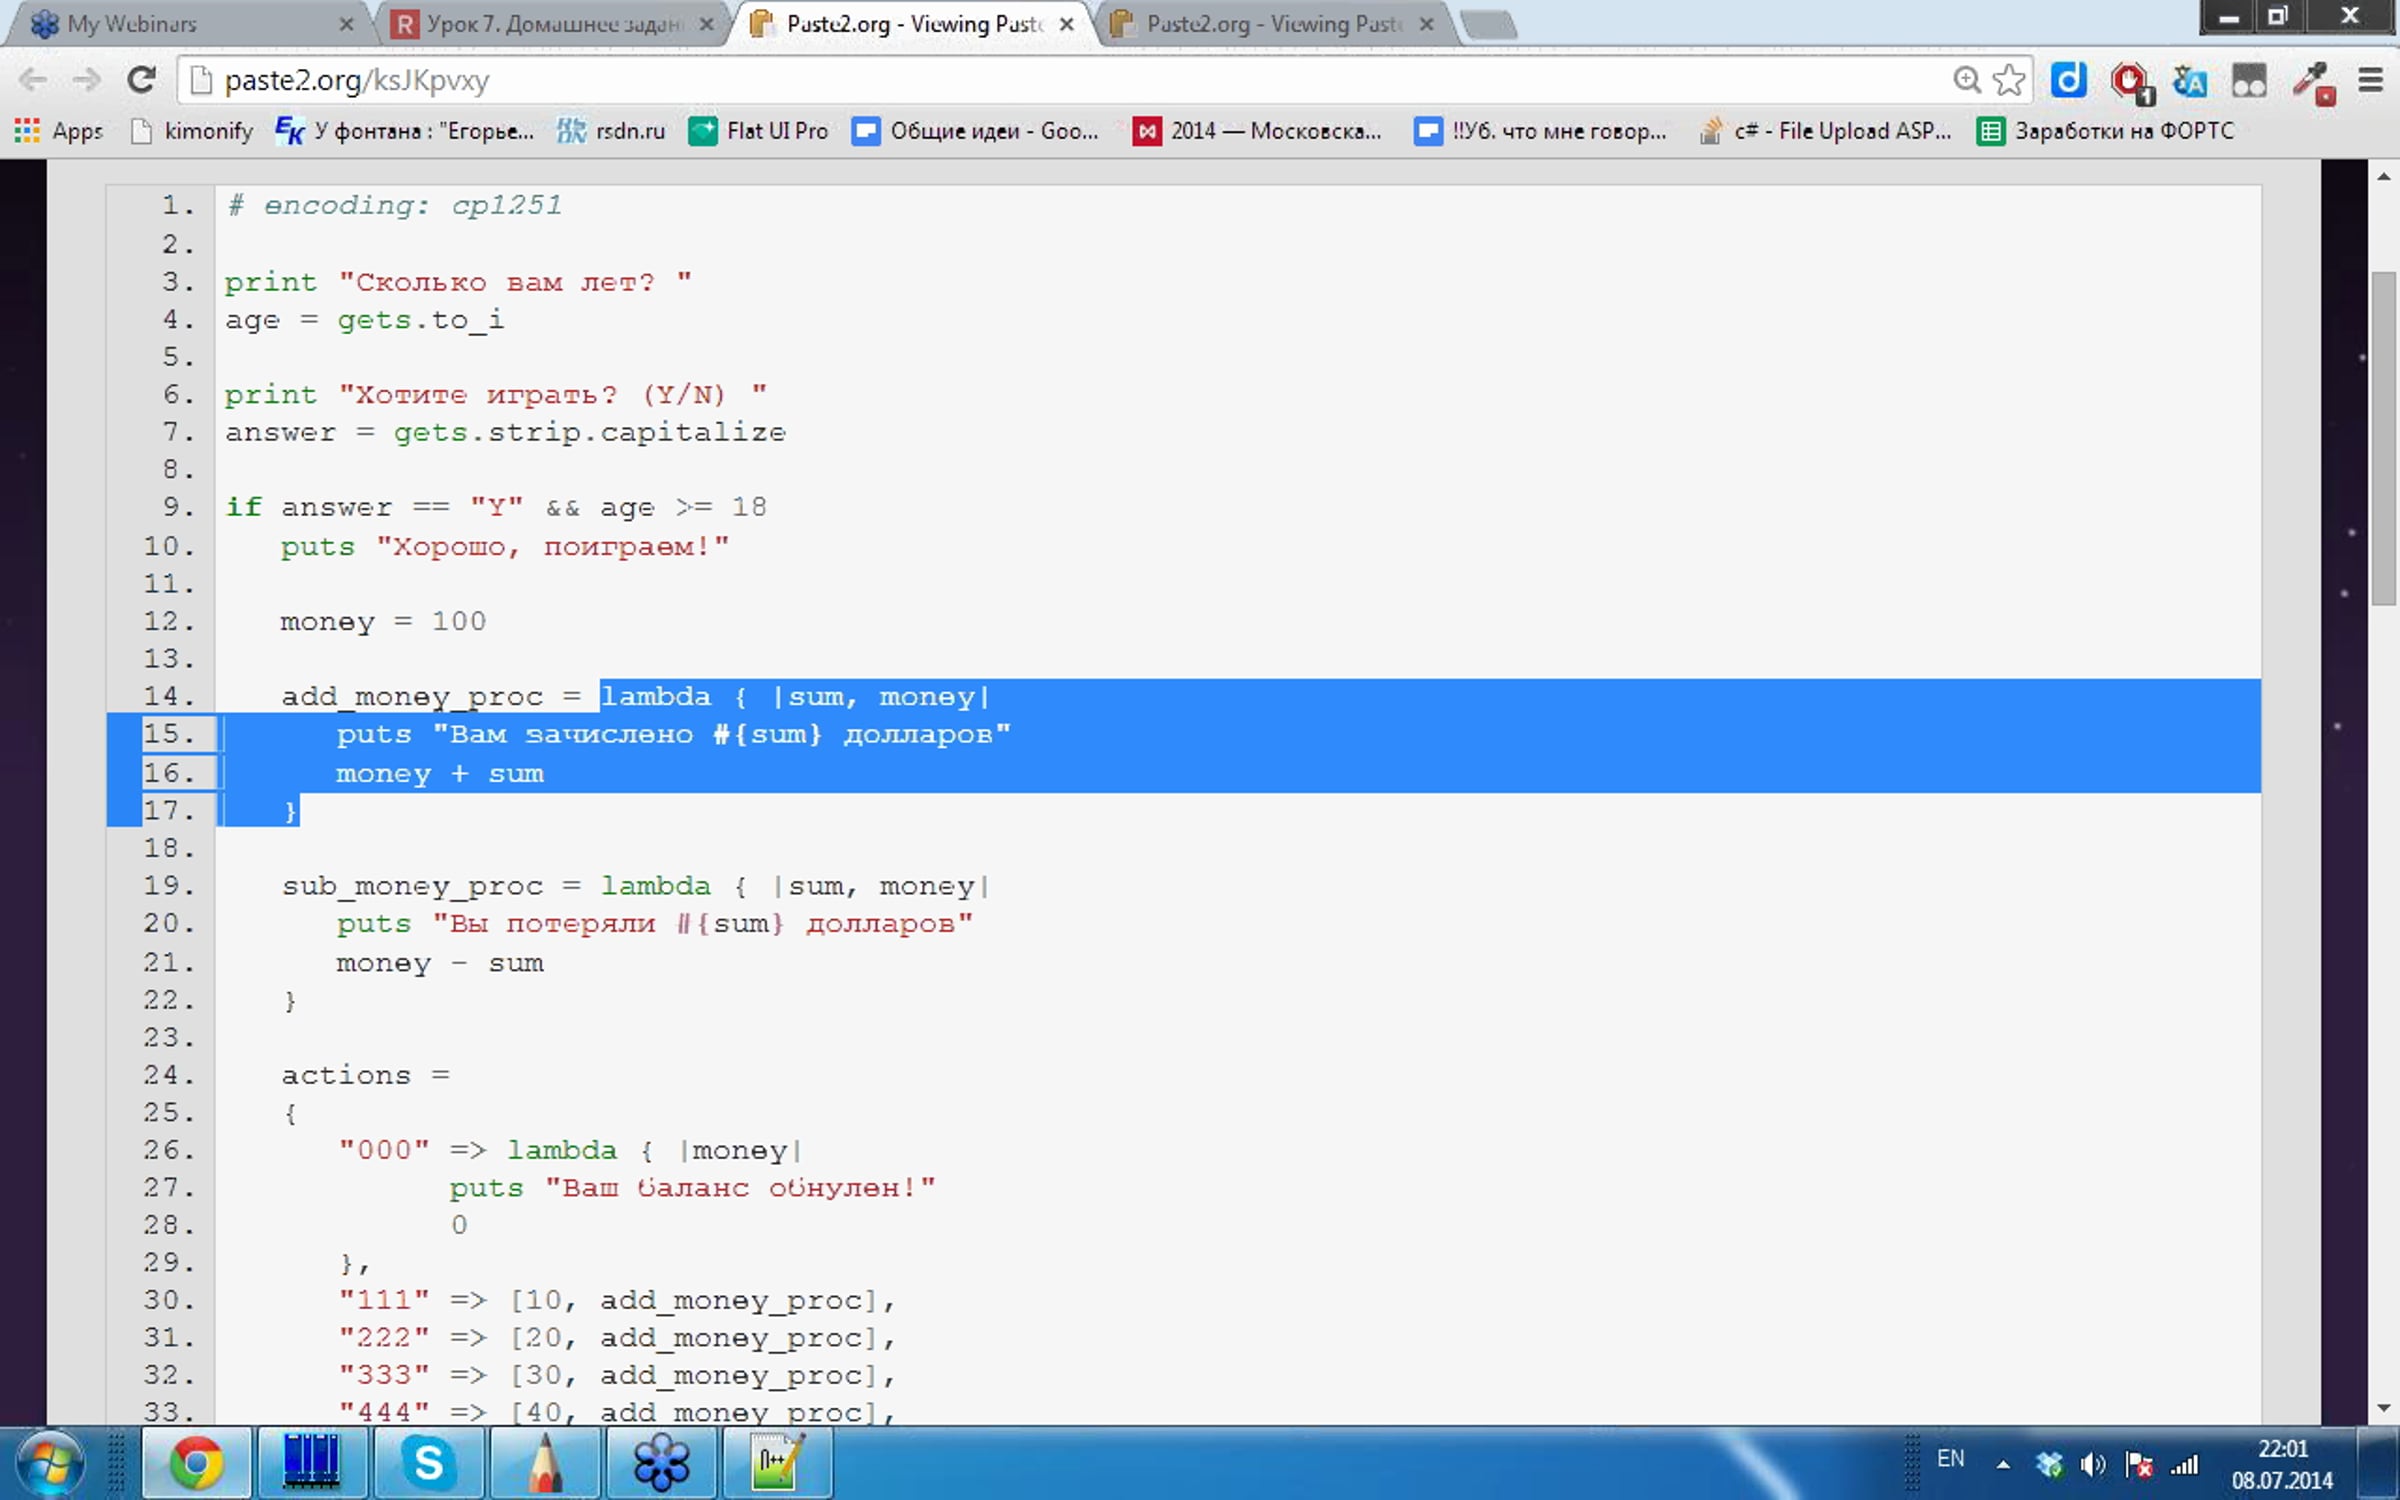
Task: Open the volume control tray icon
Action: click(x=2093, y=1465)
